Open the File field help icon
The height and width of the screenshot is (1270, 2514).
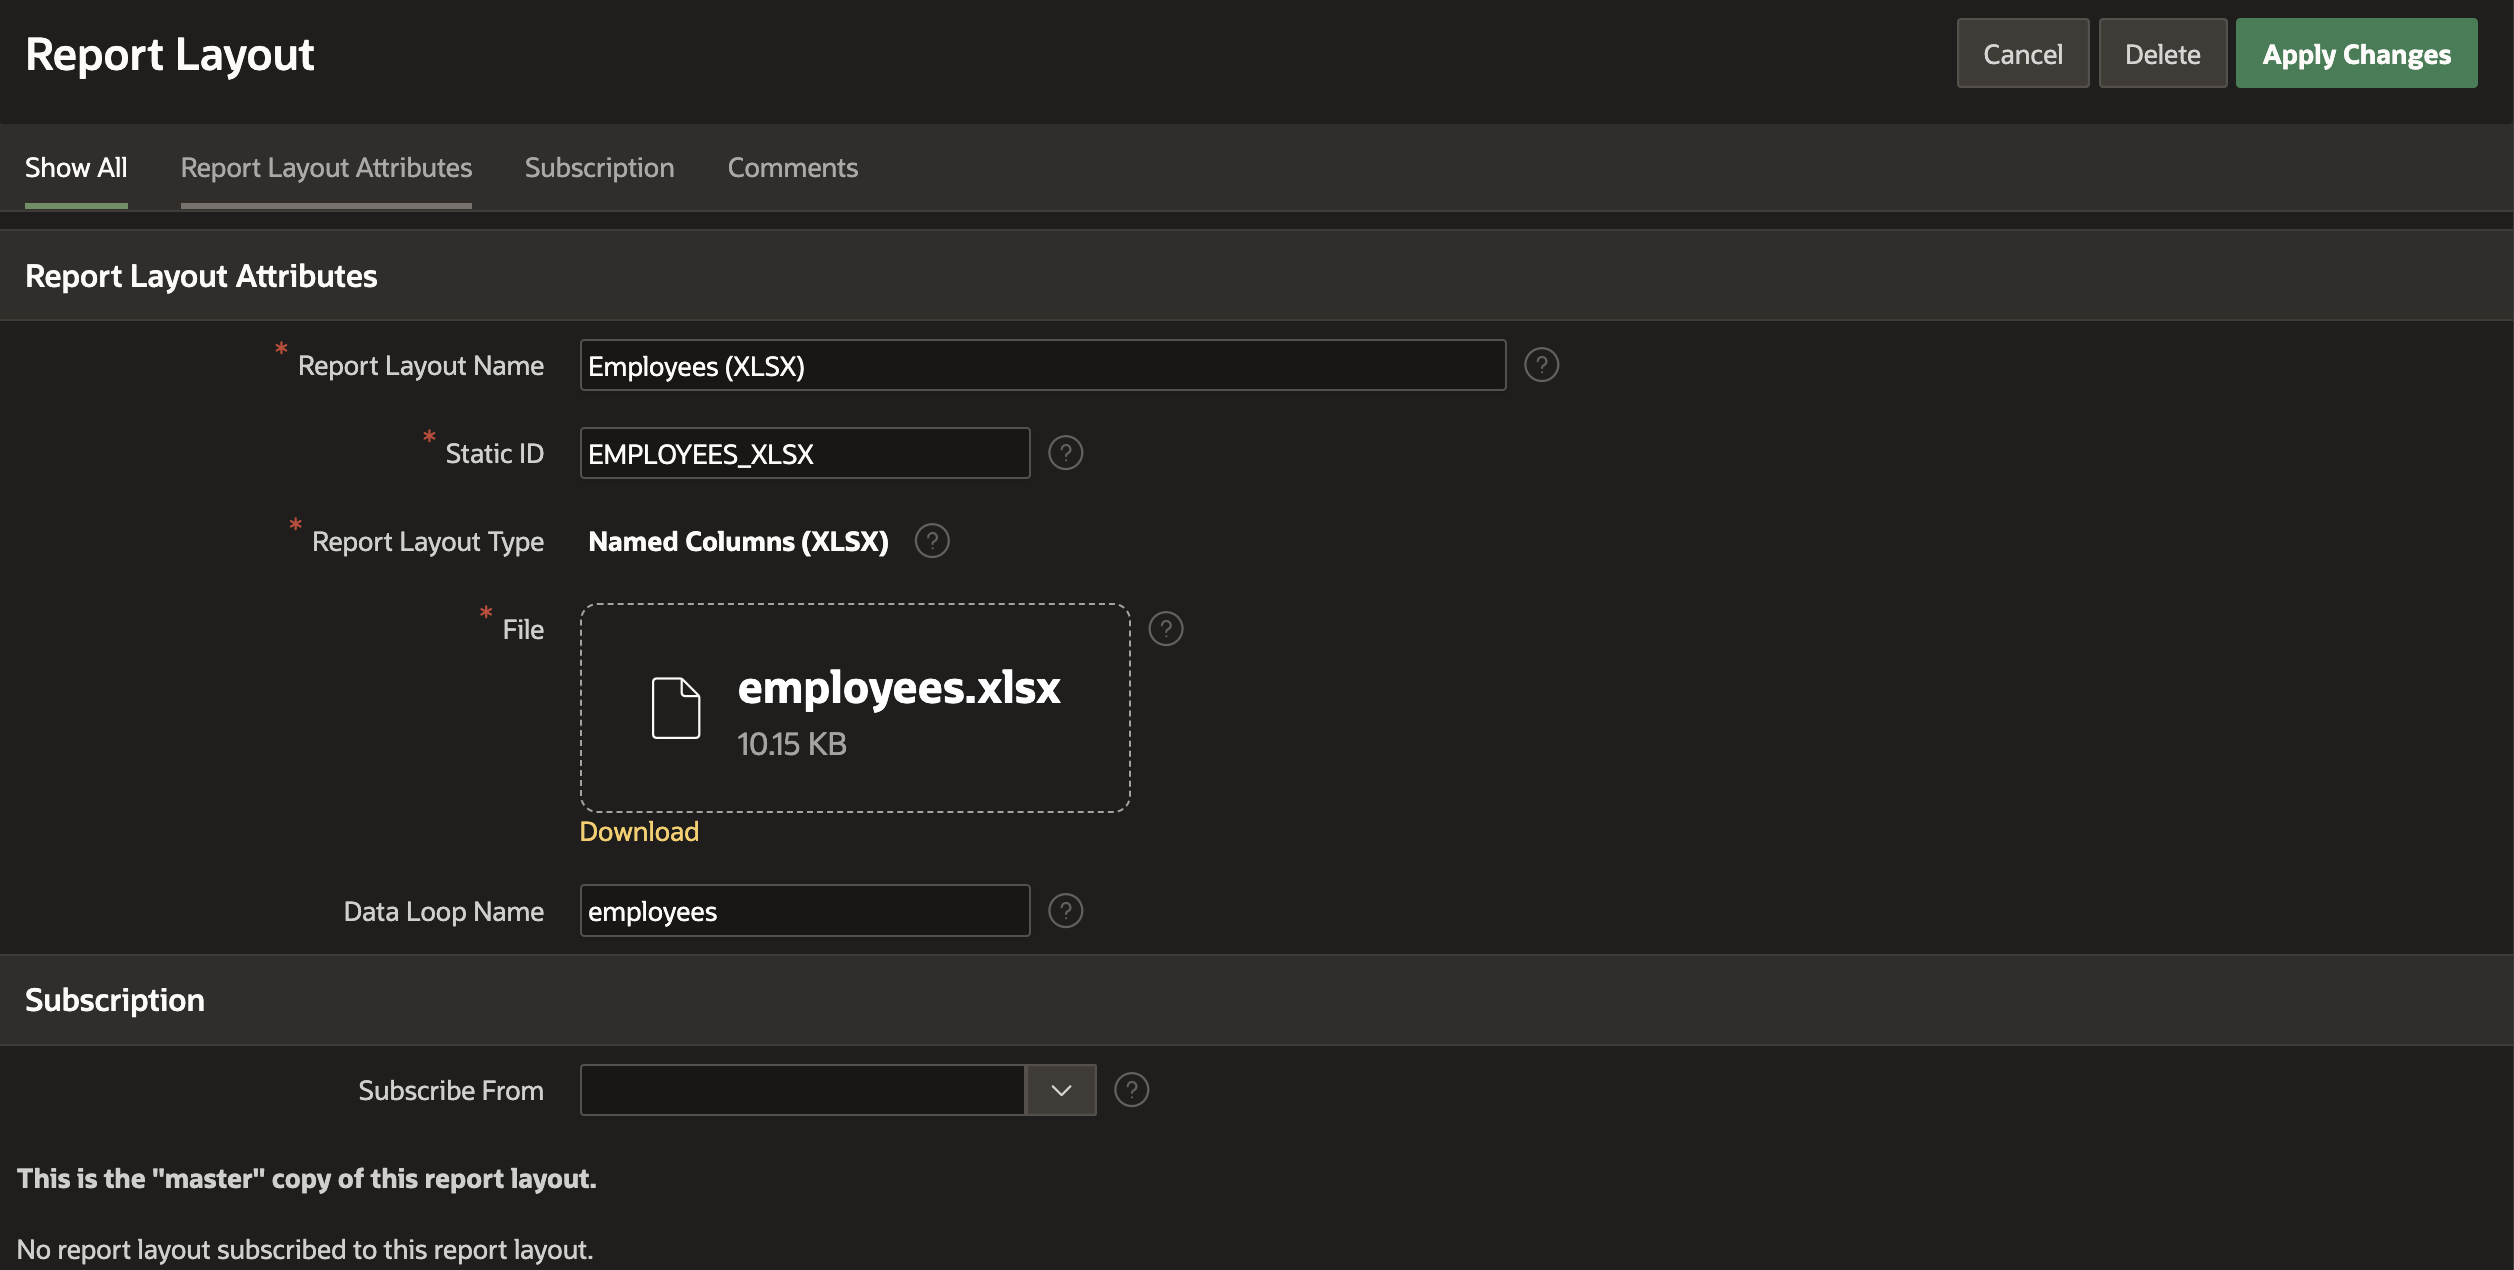(x=1165, y=629)
